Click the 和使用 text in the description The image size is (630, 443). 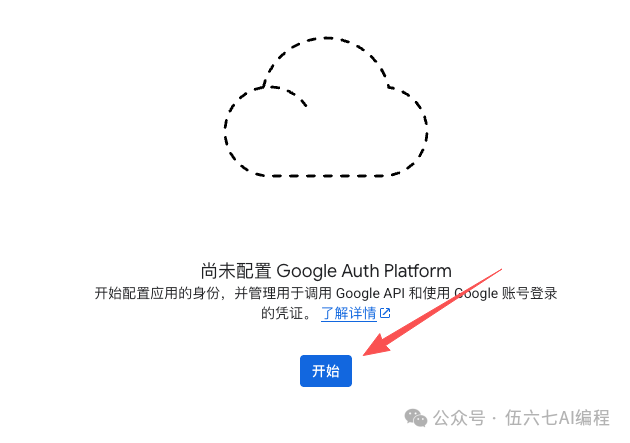coord(429,293)
